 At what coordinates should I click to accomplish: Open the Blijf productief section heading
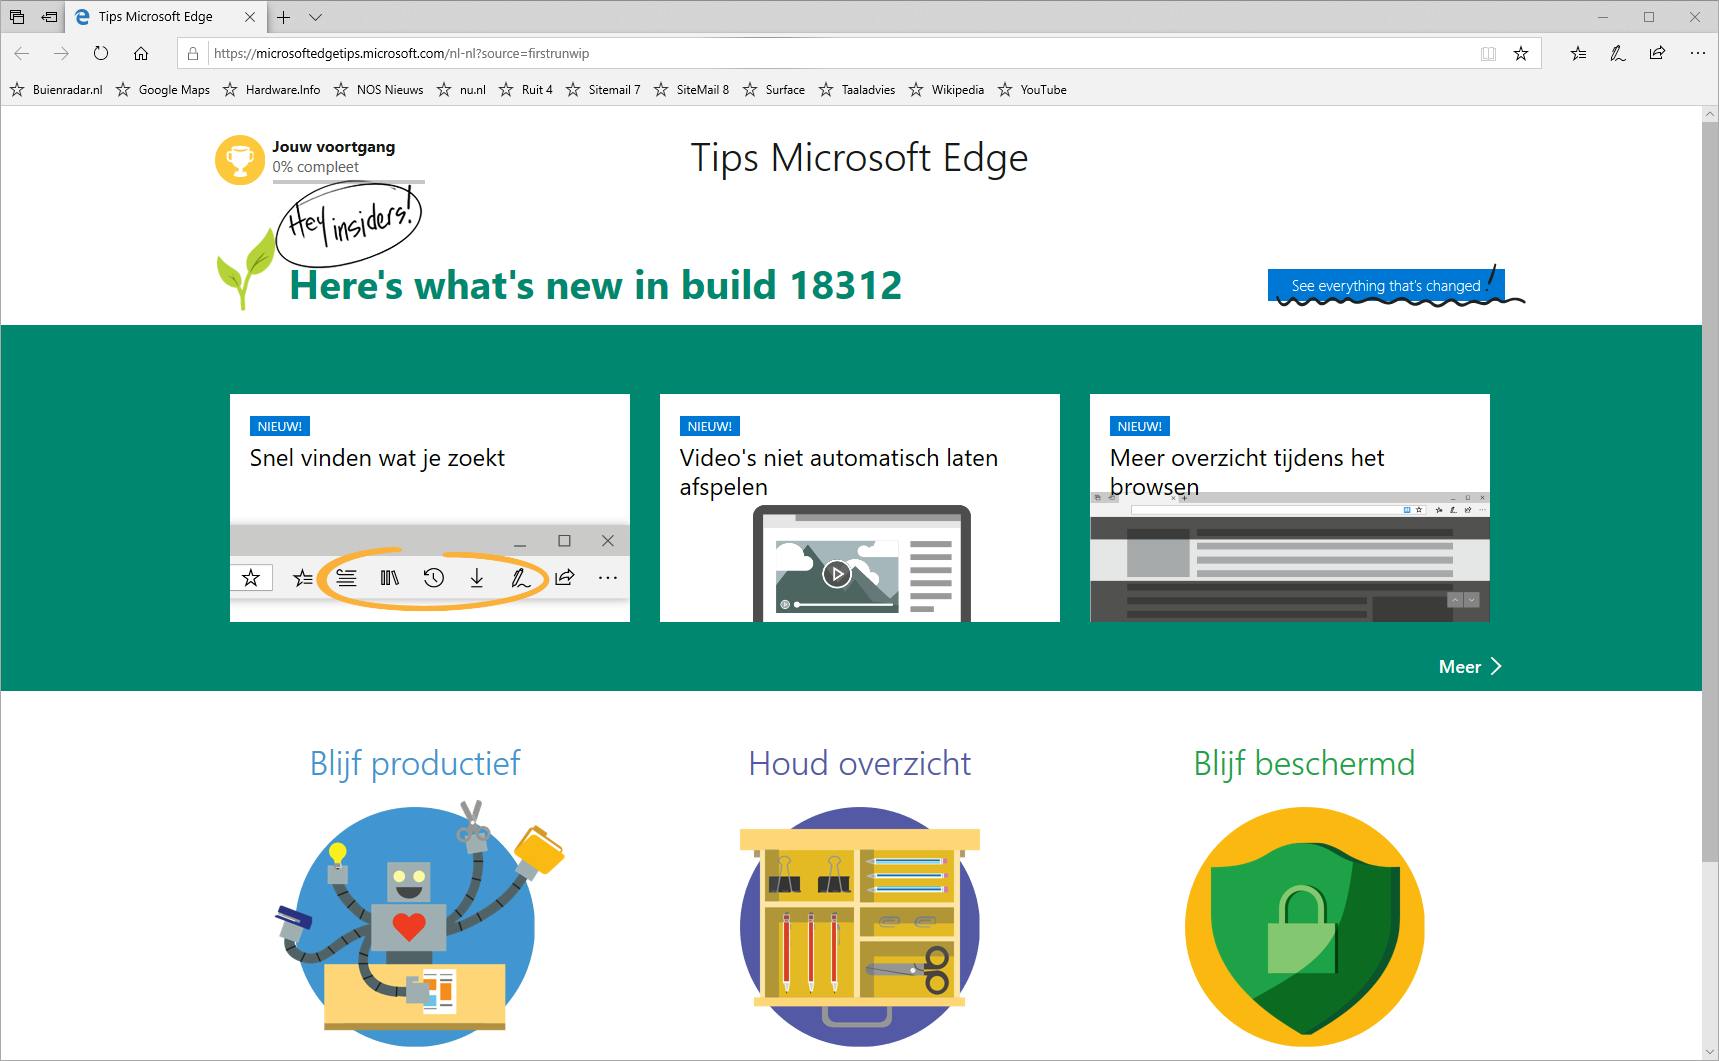(x=415, y=764)
